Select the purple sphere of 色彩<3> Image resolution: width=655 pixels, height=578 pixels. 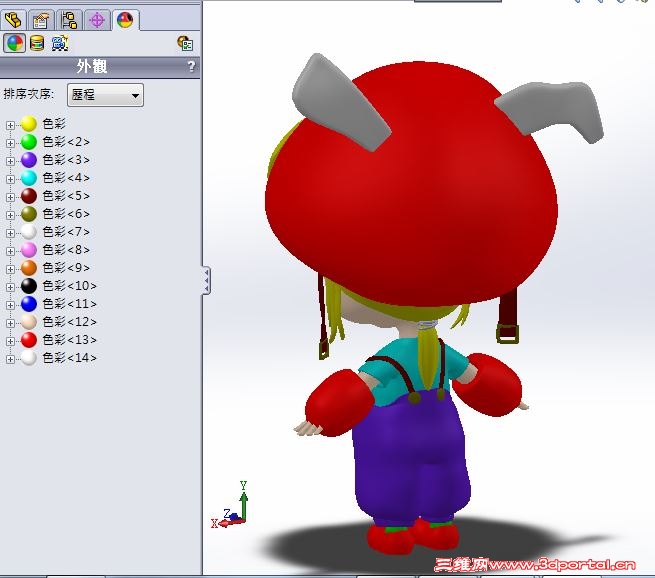pos(29,160)
